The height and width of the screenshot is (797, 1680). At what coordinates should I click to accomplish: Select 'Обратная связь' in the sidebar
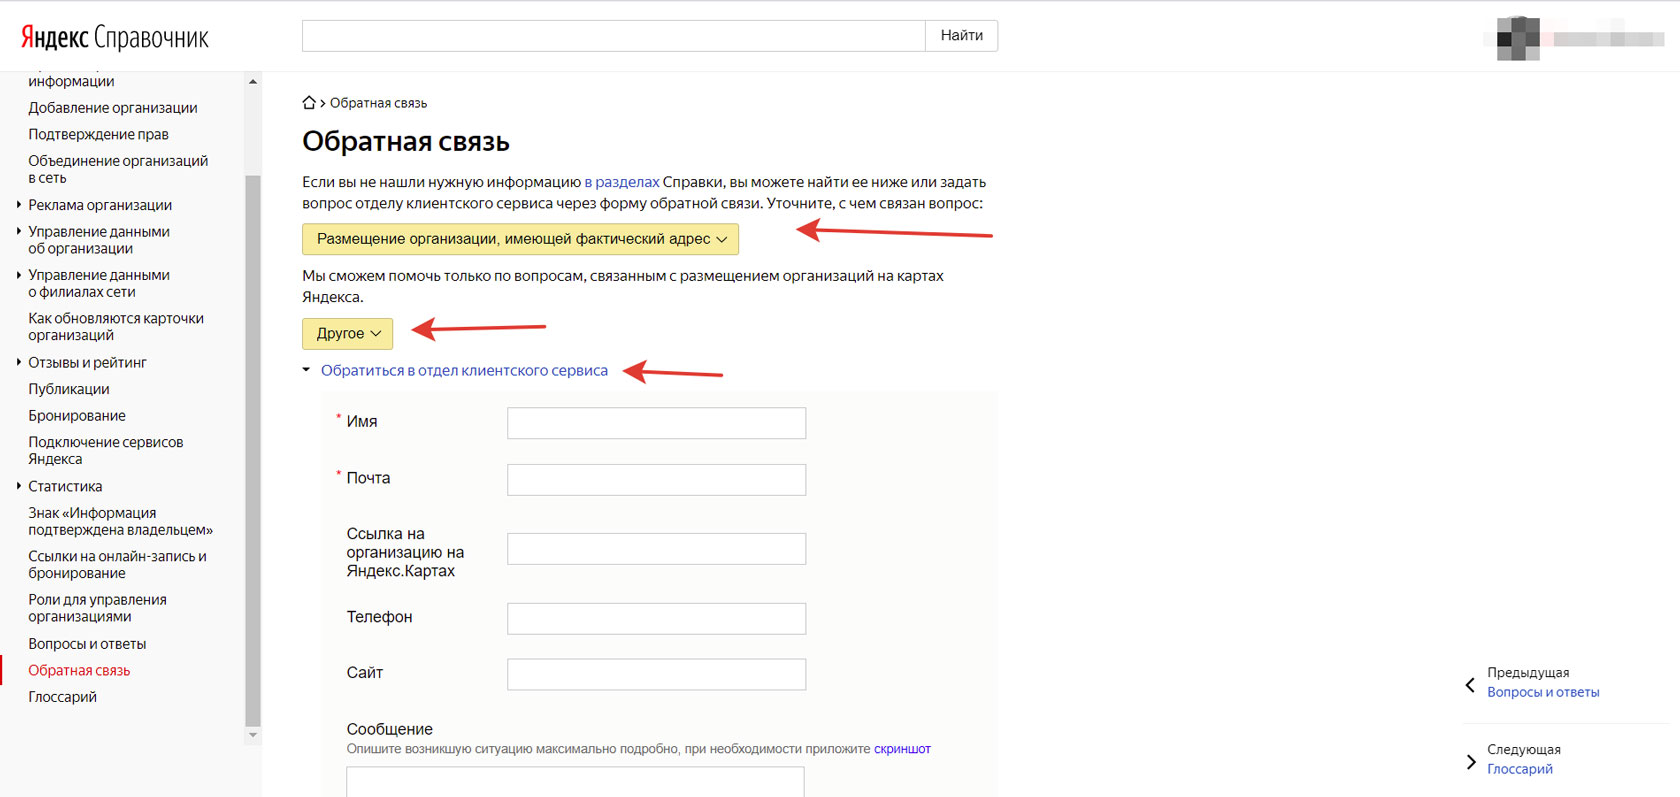[x=79, y=671]
